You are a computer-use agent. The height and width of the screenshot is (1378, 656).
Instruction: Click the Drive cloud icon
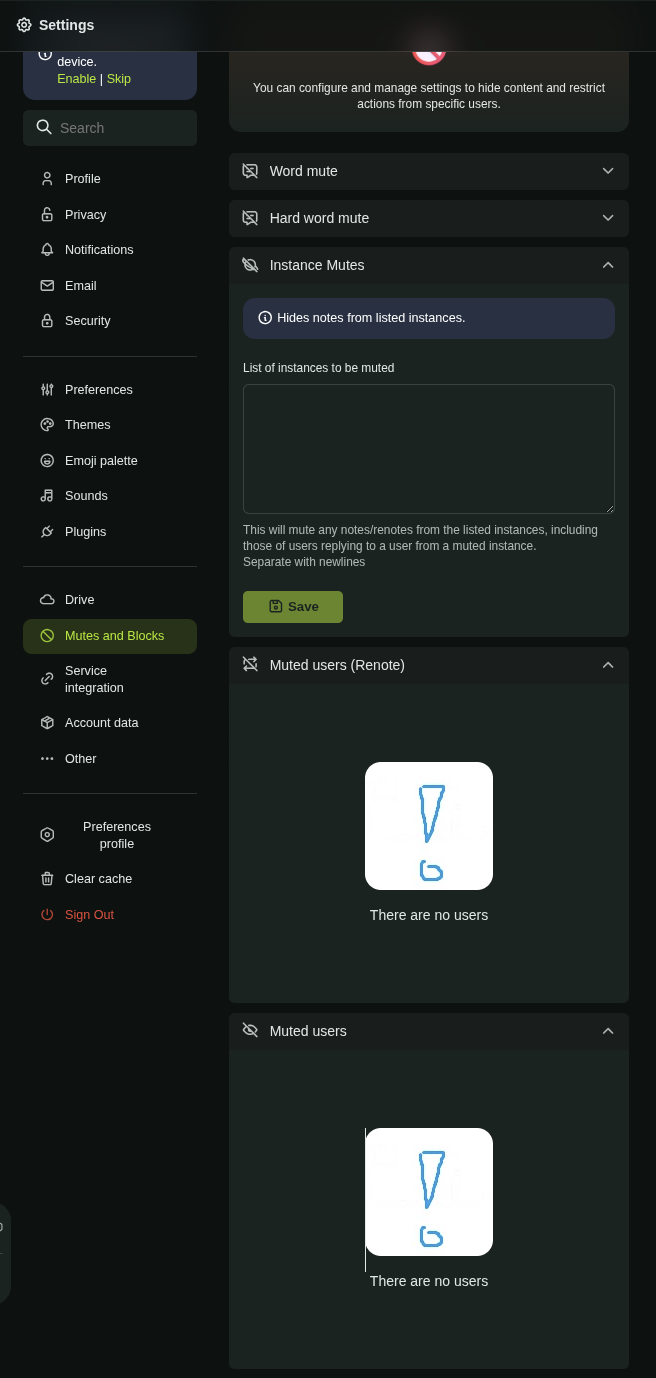point(47,600)
